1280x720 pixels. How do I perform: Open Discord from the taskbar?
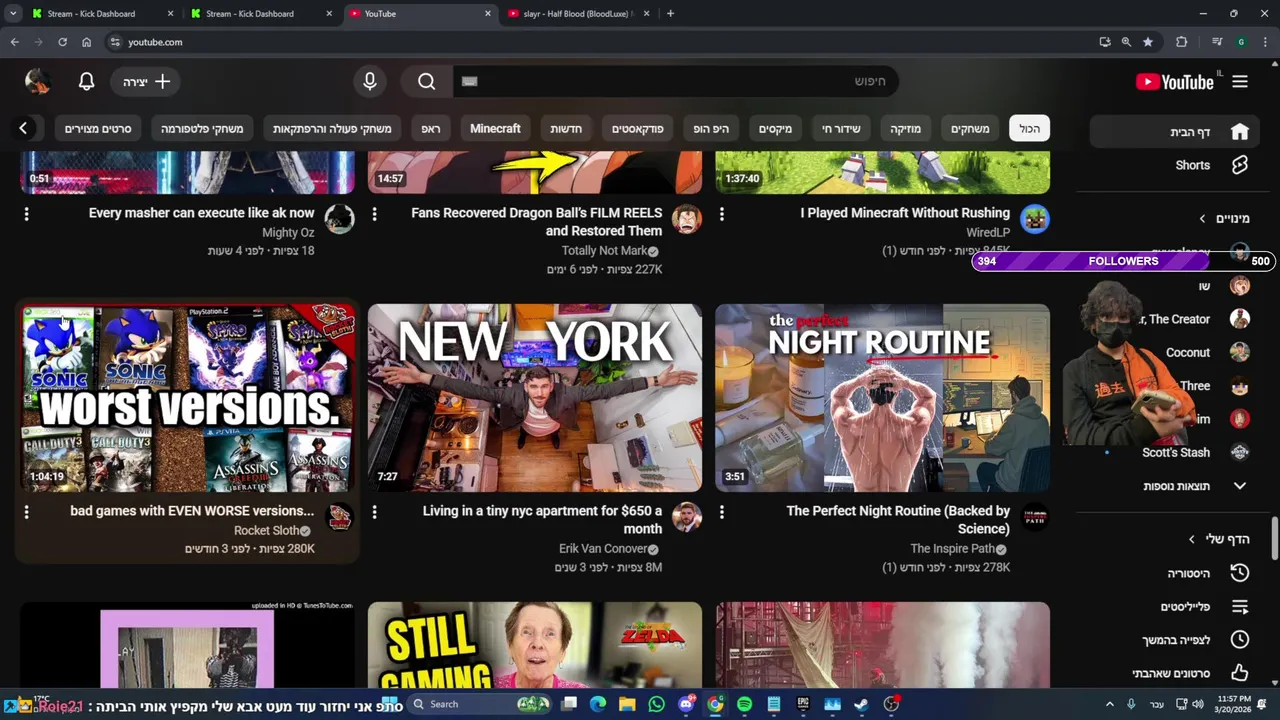pyautogui.click(x=686, y=704)
